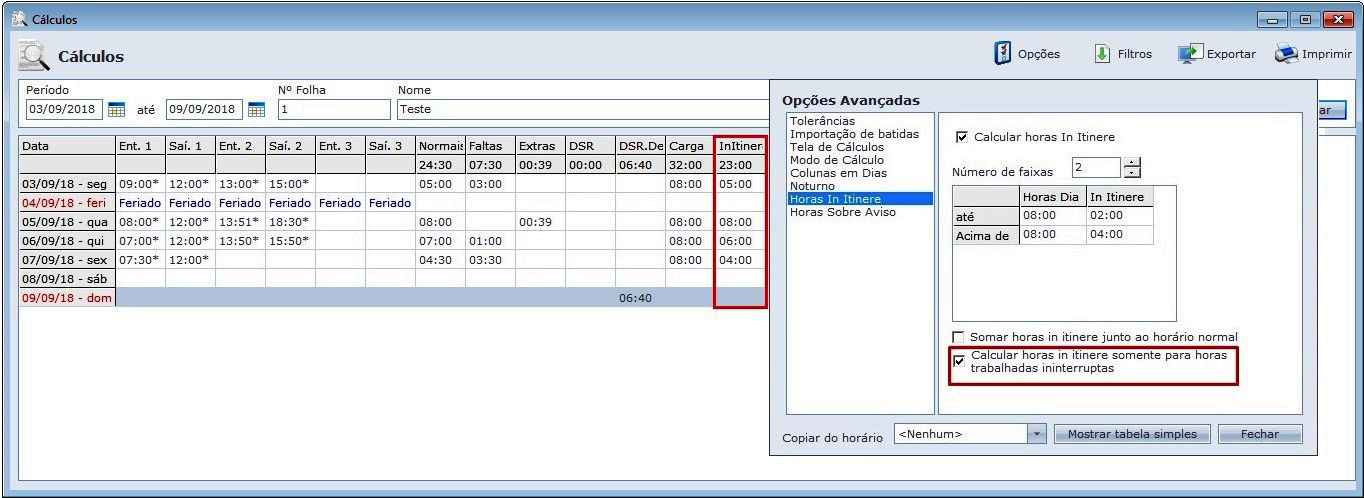Viewport: 1364px width, 498px height.
Task: Increase Número de faixas with spinner
Action: 1132,162
